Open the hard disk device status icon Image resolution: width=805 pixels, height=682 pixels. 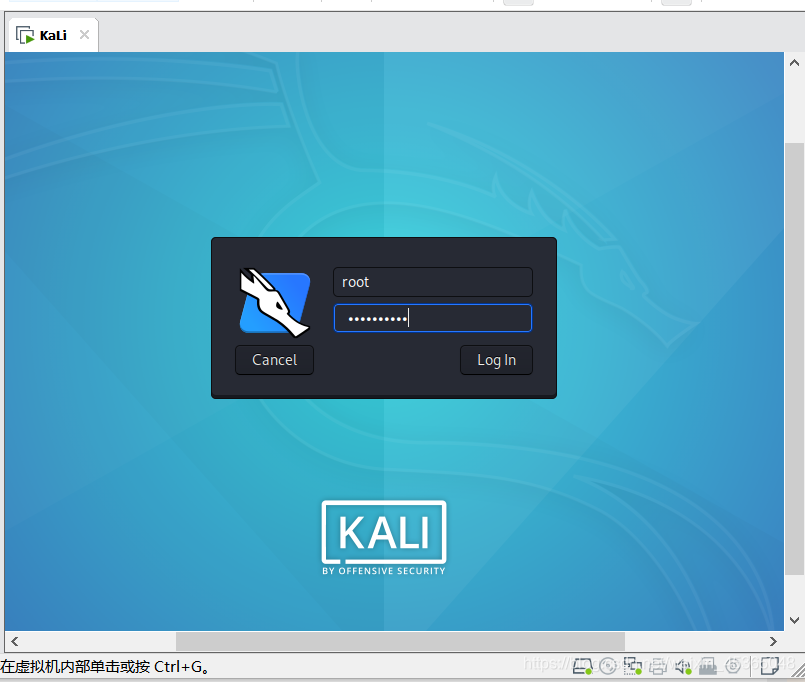[583, 666]
